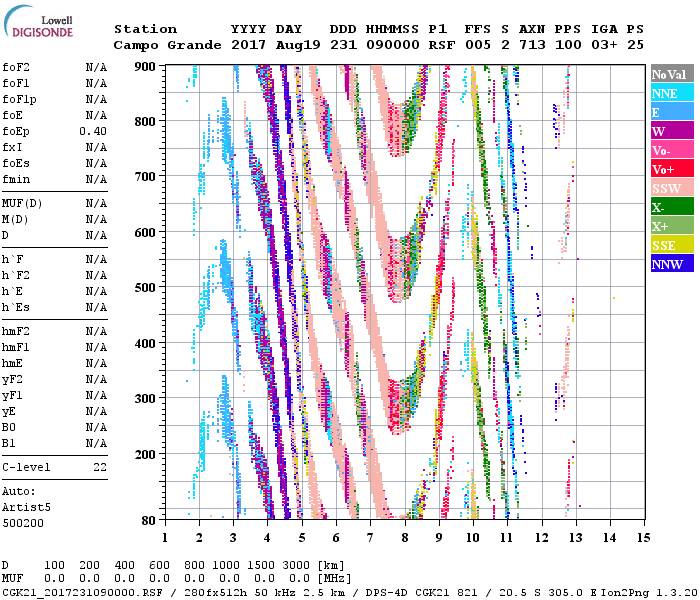
Task: Click the 500200 version number
Action: click(x=23, y=523)
